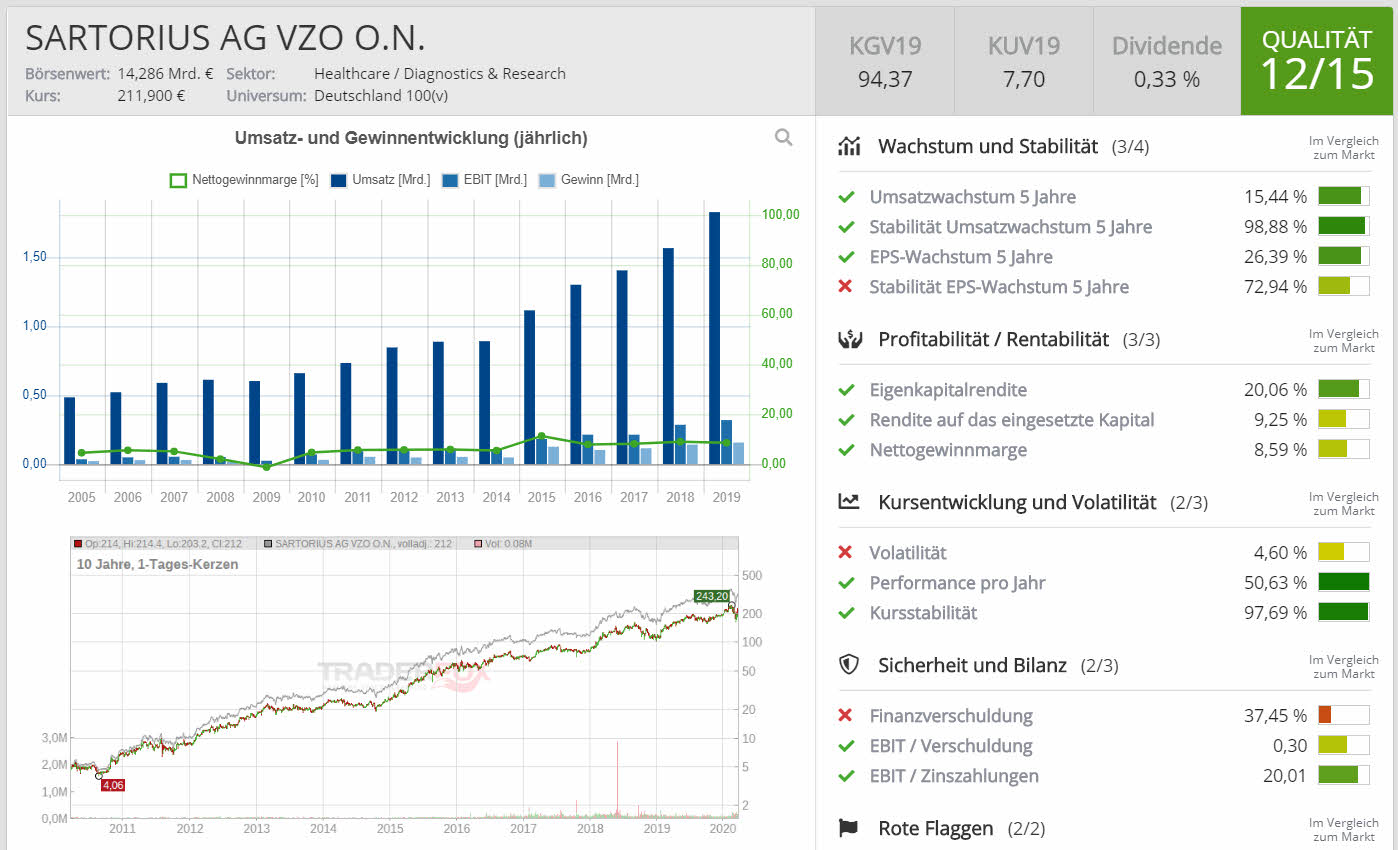Click the magnifier zoom icon above chart

click(784, 138)
